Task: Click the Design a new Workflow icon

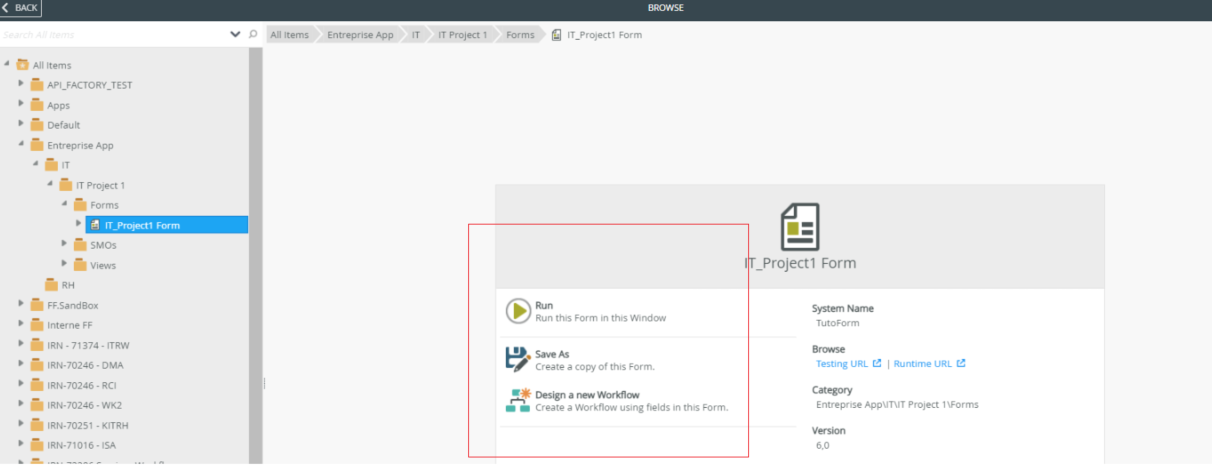Action: tap(517, 400)
